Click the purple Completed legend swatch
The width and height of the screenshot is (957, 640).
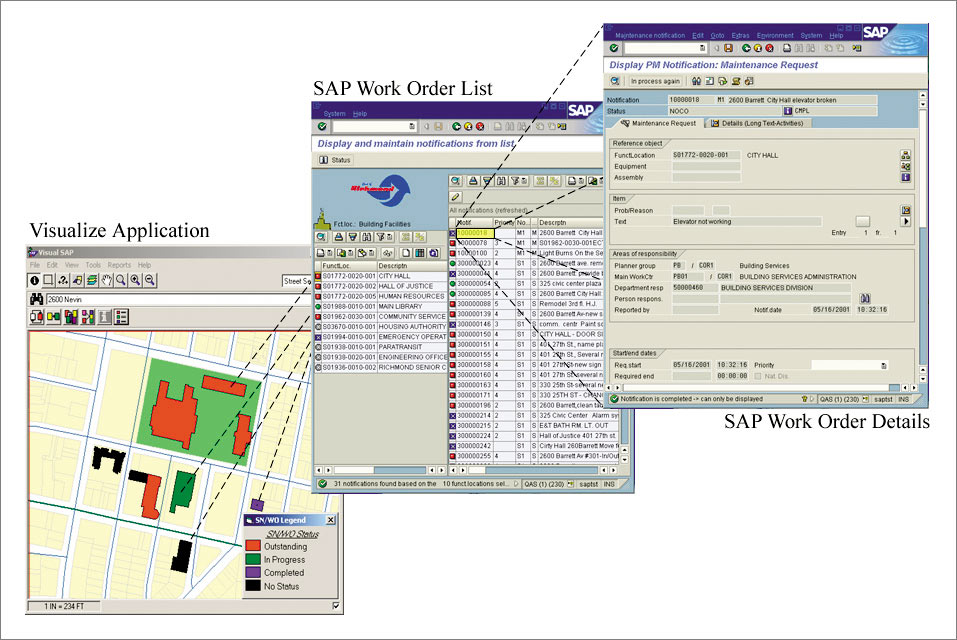[x=253, y=572]
